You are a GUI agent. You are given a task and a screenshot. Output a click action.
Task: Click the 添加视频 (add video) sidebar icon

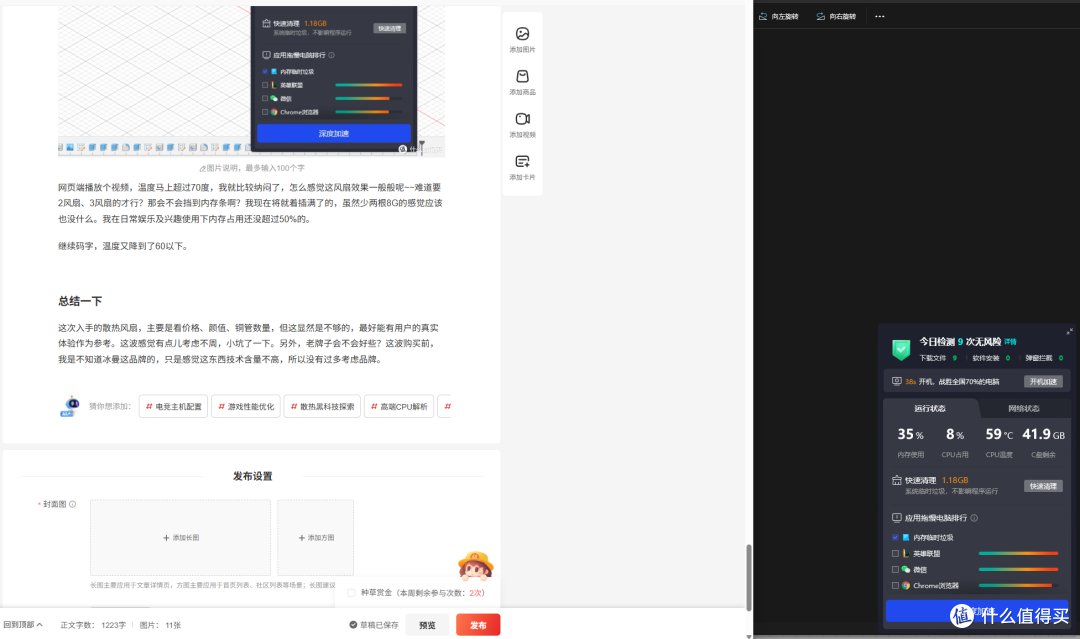coord(522,119)
